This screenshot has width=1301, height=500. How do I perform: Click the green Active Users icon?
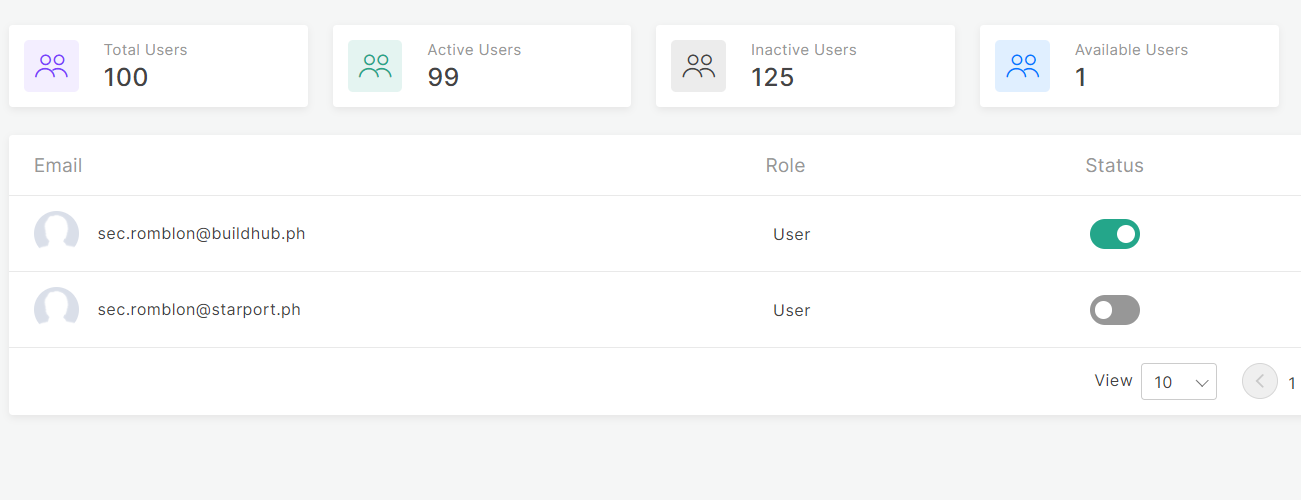click(375, 66)
